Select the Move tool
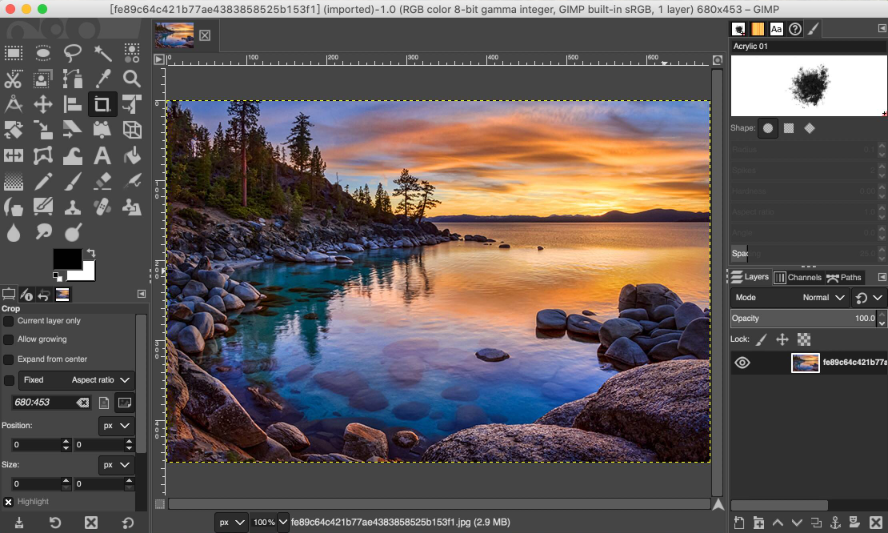This screenshot has height=533, width=888. coord(43,104)
